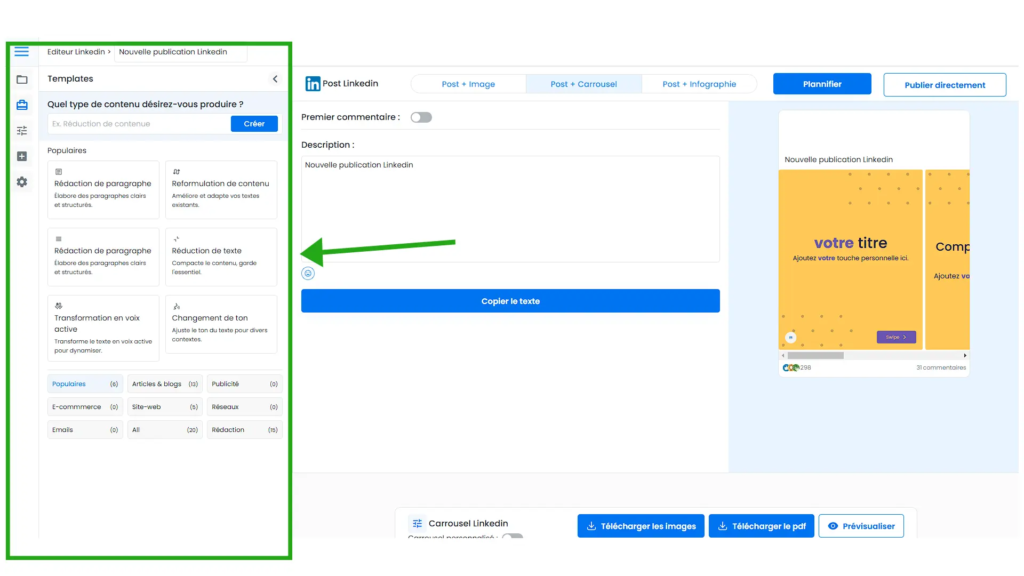Click the reaction emojis beside 298
The image size is (1024, 576).
pos(790,368)
